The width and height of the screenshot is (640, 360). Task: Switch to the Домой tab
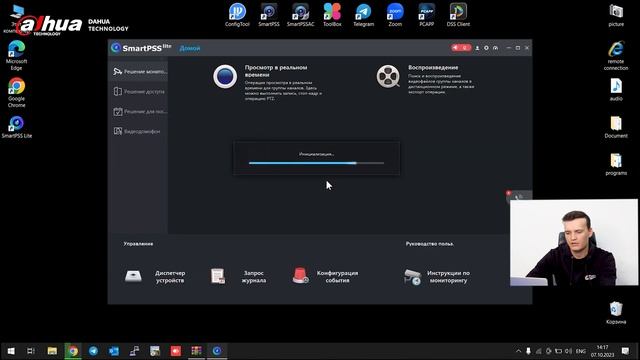(190, 48)
